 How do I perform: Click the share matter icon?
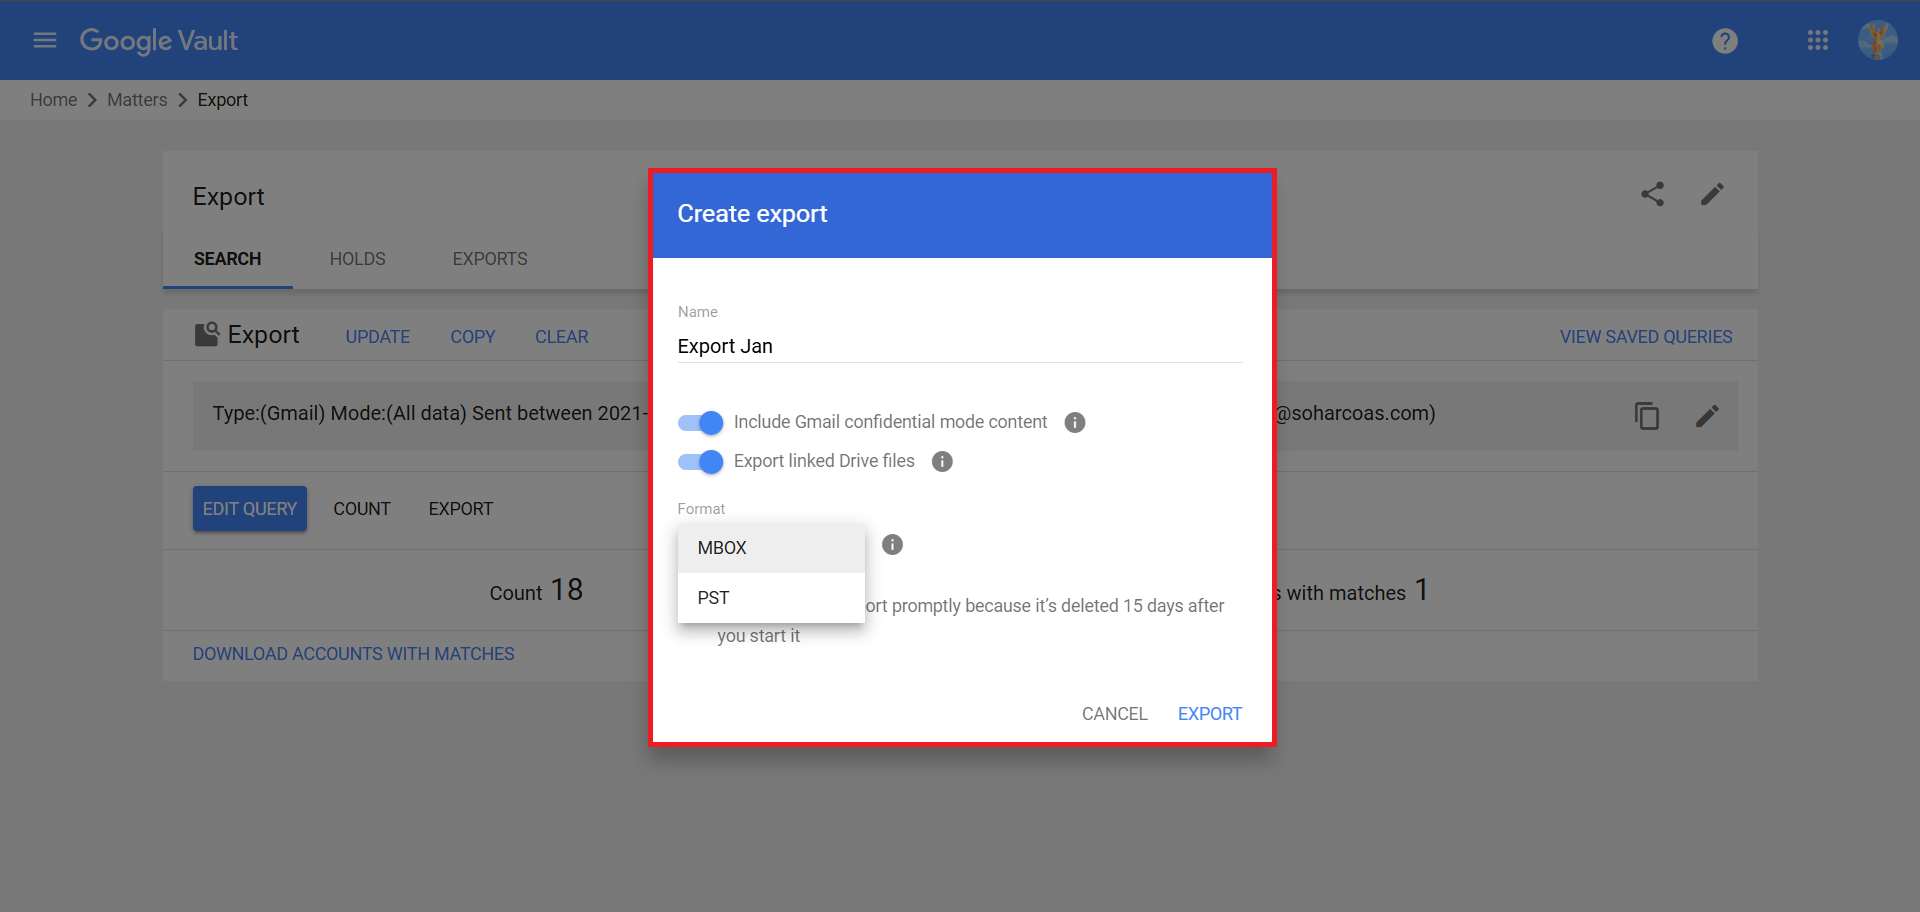pyautogui.click(x=1653, y=194)
